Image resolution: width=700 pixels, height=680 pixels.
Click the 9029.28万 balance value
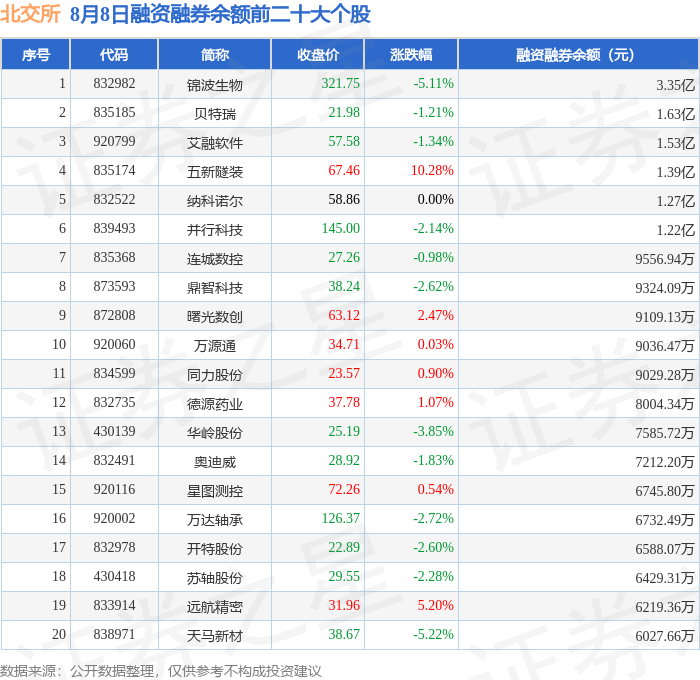(665, 375)
